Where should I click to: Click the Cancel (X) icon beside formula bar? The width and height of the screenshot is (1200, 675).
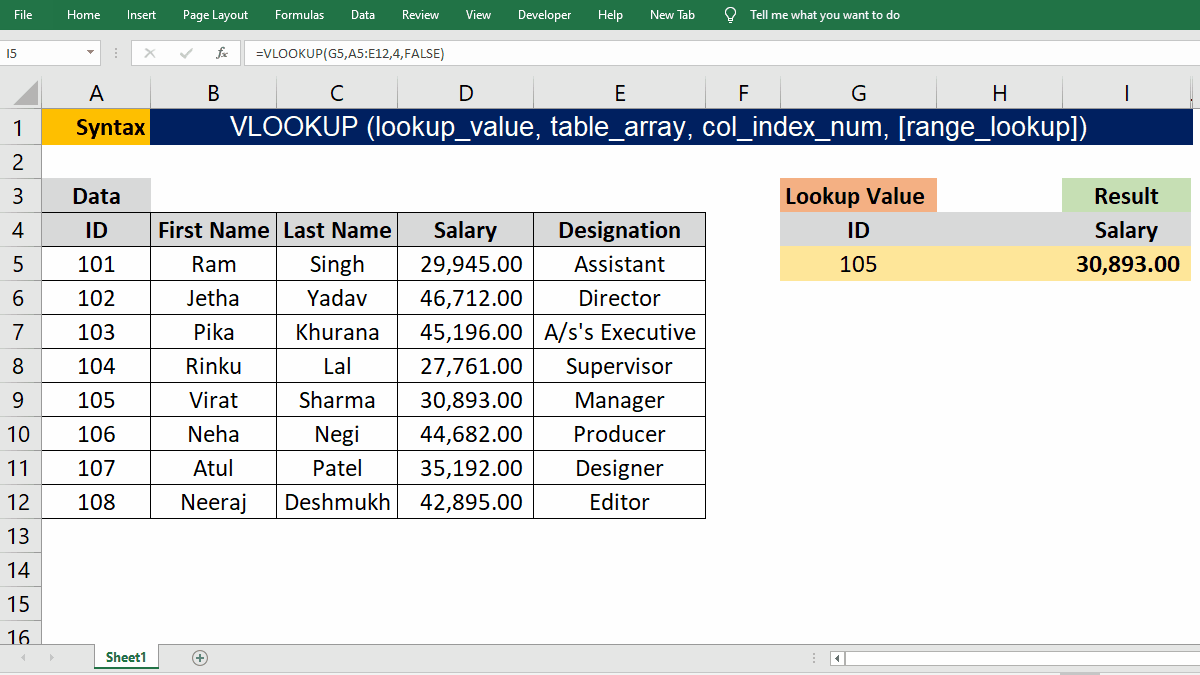click(x=150, y=53)
